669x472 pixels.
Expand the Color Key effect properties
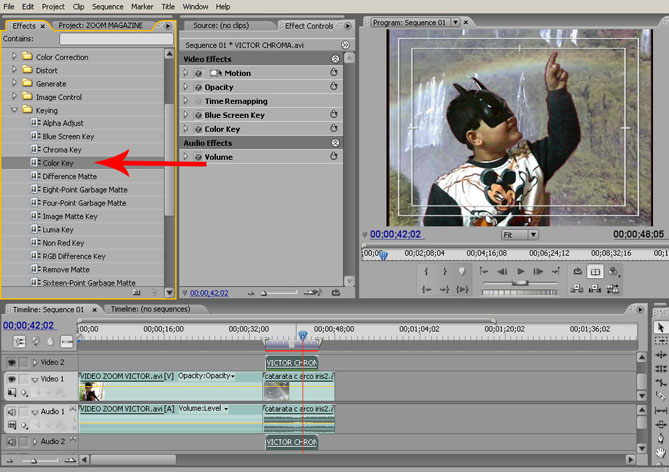point(187,129)
